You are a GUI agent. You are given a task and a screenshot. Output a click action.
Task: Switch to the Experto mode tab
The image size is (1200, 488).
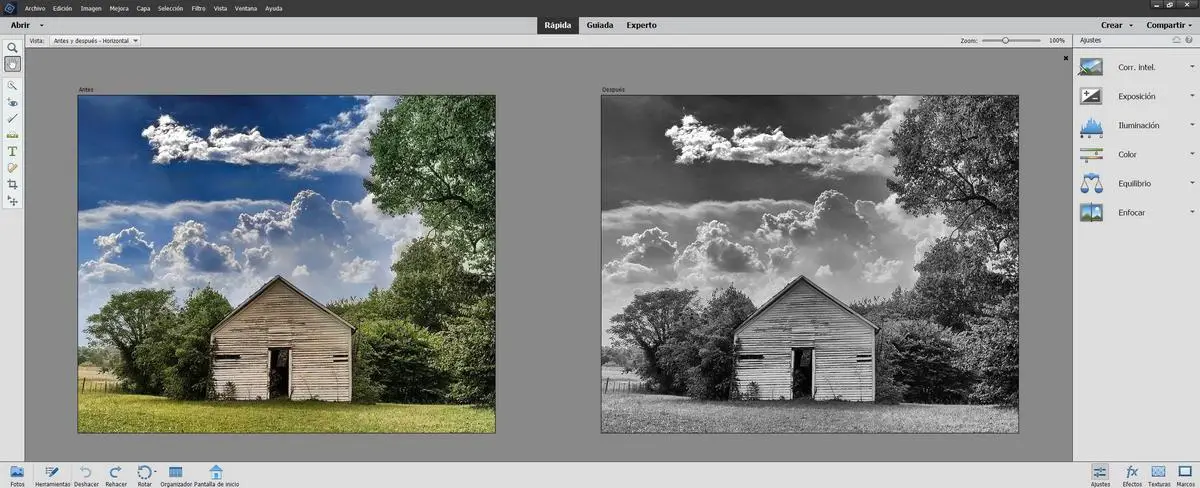pos(642,25)
